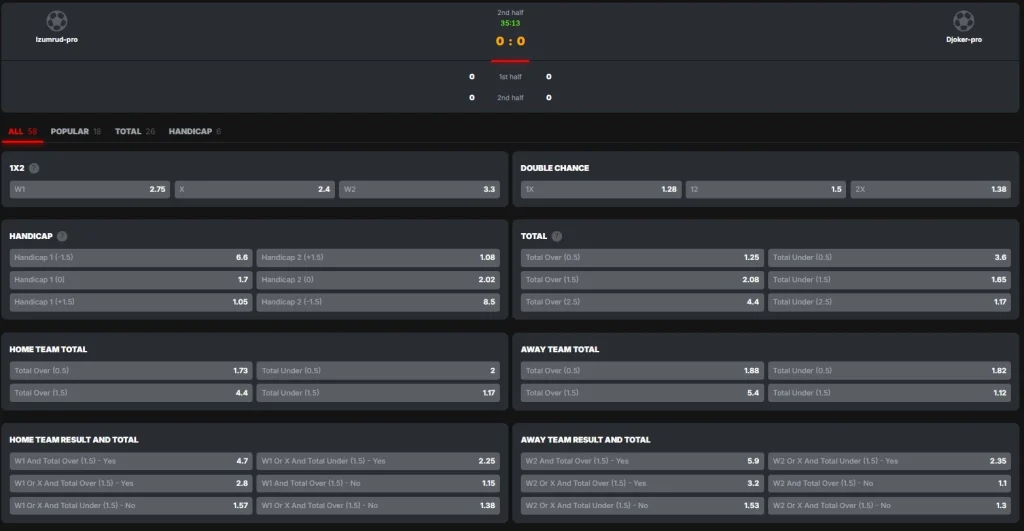Click the AWAY TEAM RESULT AND TOTAL heading
The height and width of the screenshot is (531, 1024).
coord(585,440)
